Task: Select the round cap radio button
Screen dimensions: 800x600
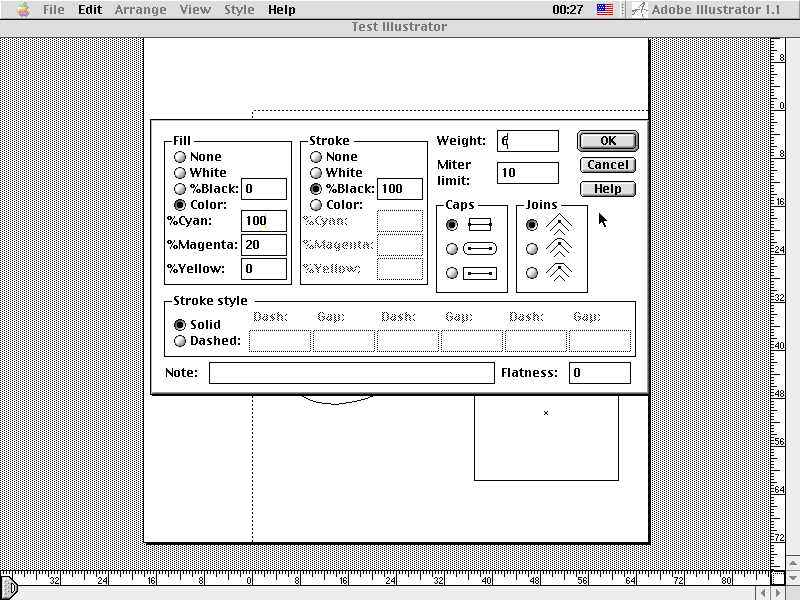Action: point(452,248)
